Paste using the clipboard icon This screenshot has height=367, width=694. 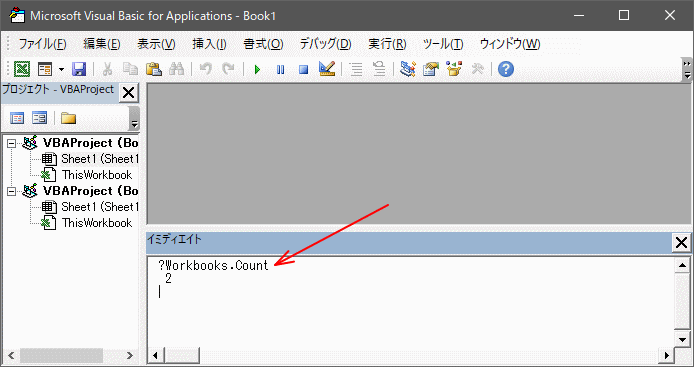153,69
